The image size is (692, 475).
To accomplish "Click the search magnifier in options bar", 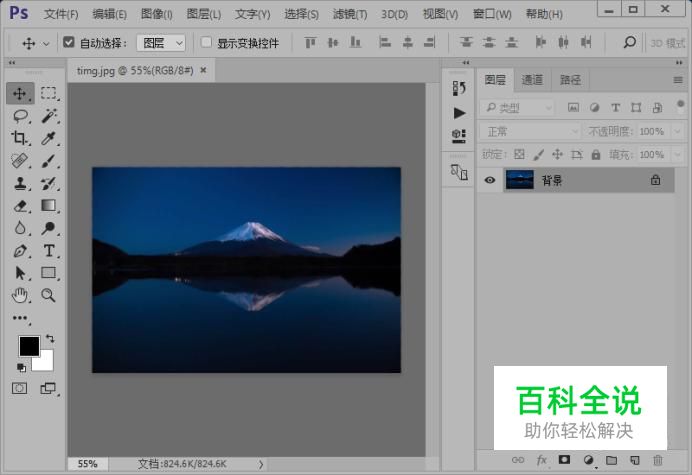I will 630,42.
